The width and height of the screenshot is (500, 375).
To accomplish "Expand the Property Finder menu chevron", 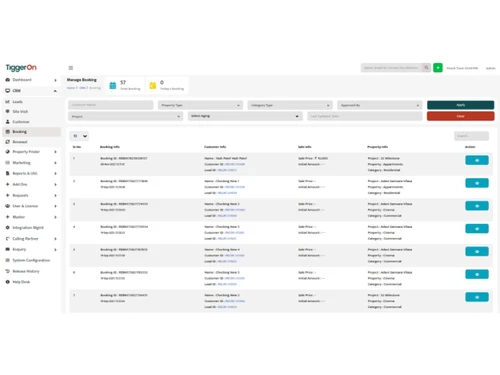I will click(55, 152).
